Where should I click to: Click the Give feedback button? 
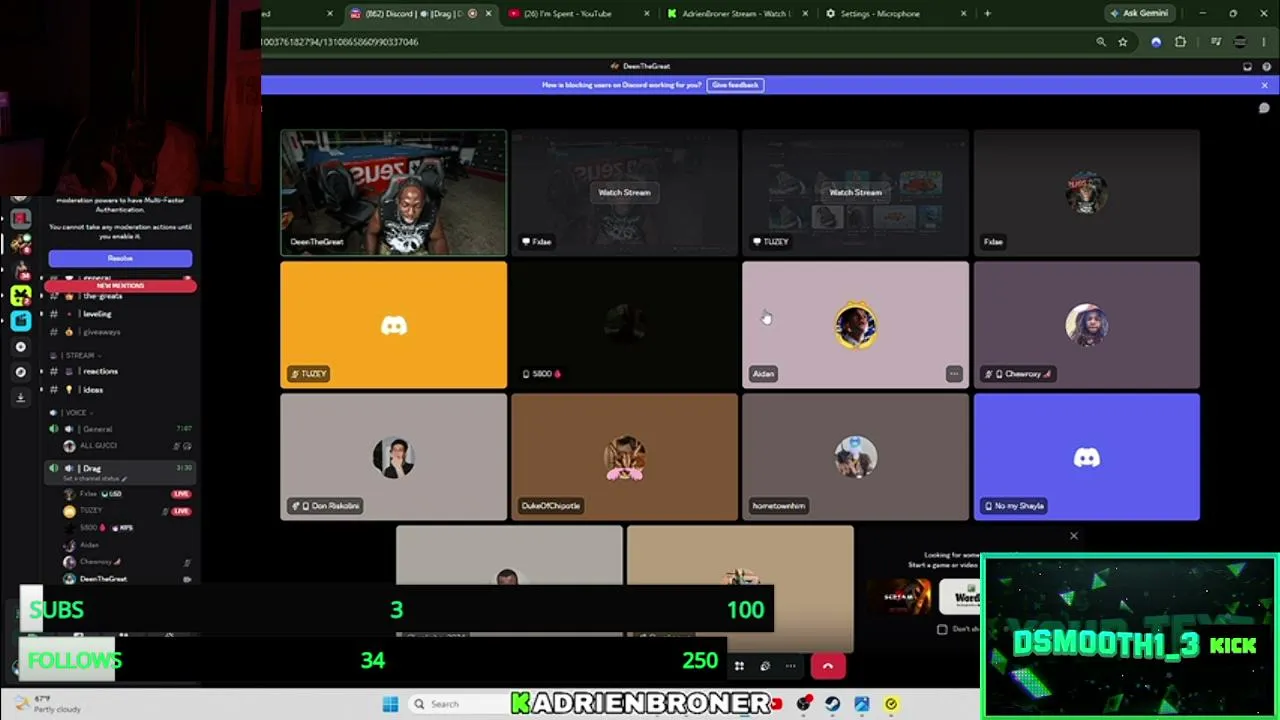tap(735, 85)
